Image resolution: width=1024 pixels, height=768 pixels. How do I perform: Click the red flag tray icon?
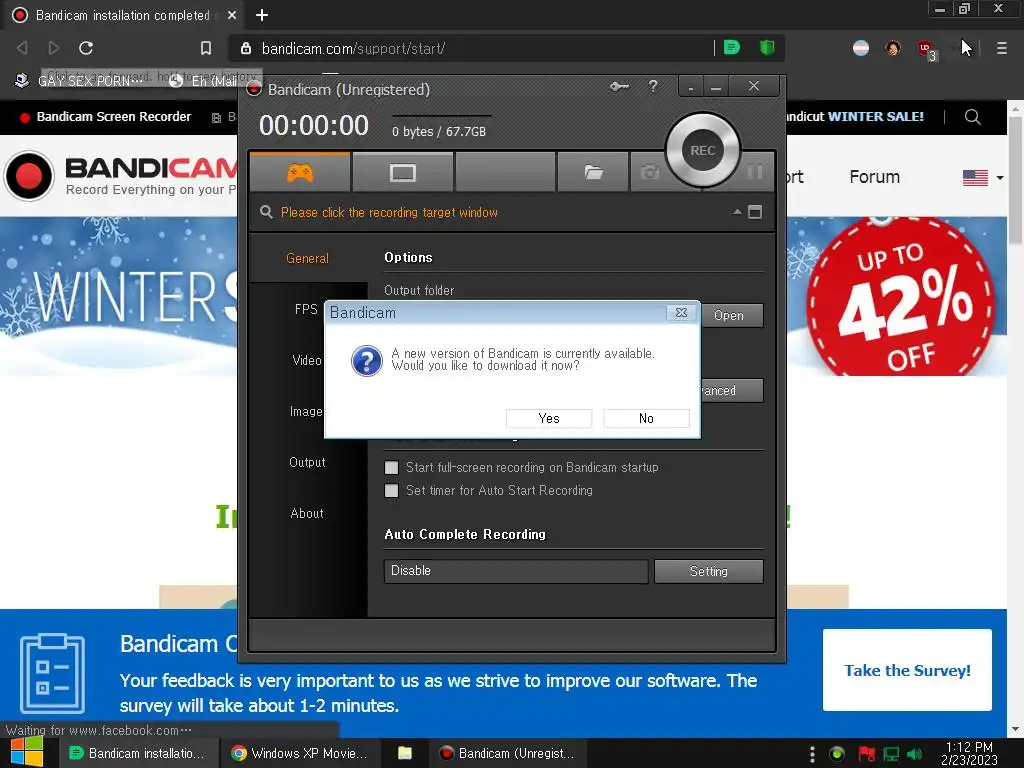[x=866, y=754]
